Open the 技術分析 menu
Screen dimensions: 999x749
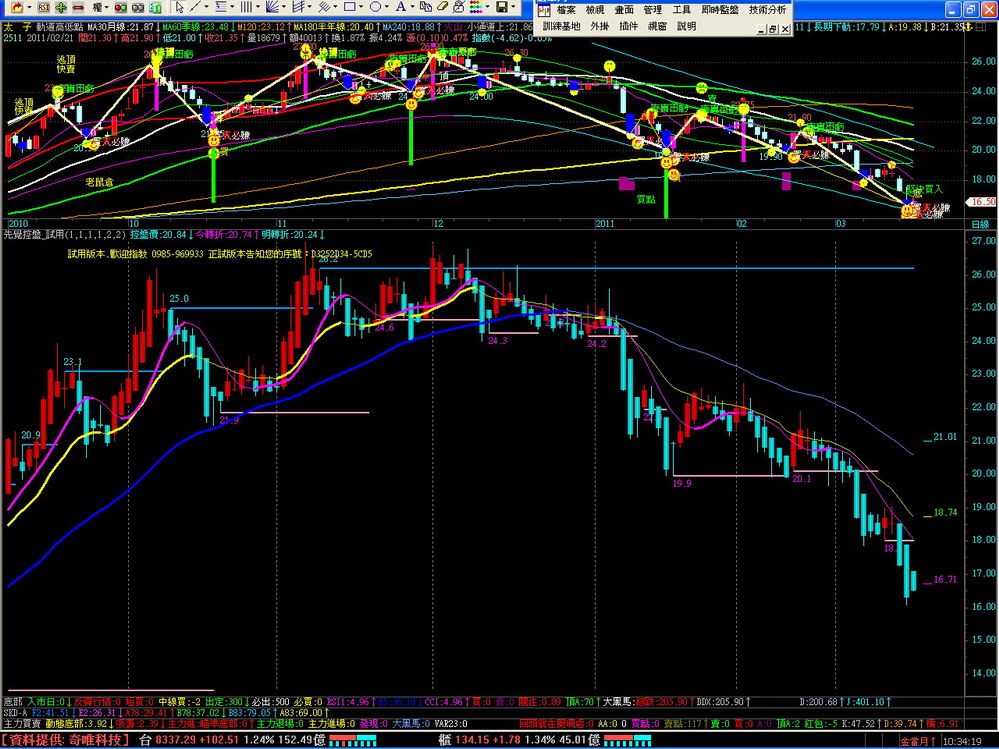tap(767, 9)
